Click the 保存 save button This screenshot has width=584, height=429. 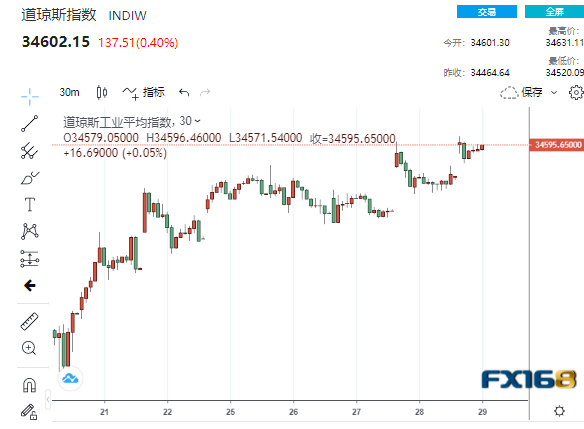tap(521, 92)
